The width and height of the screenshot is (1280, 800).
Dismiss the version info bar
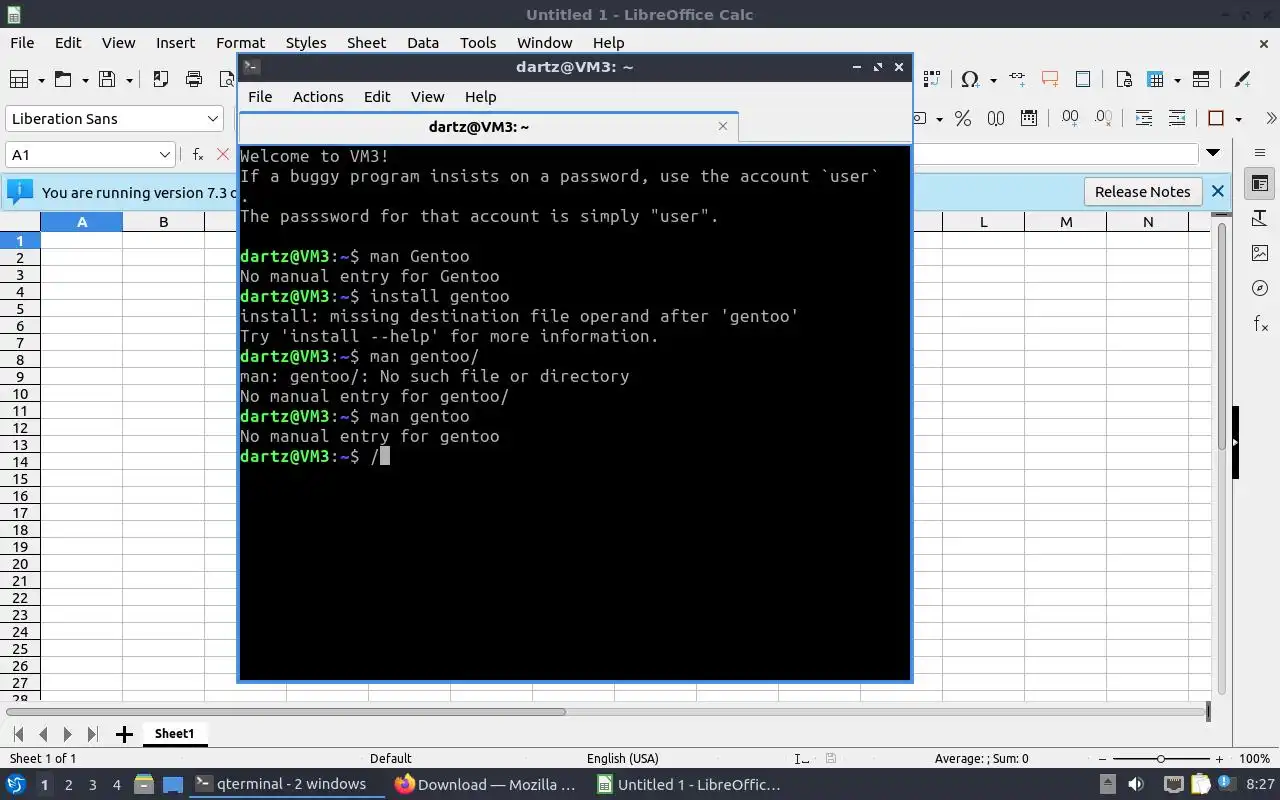point(1217,191)
